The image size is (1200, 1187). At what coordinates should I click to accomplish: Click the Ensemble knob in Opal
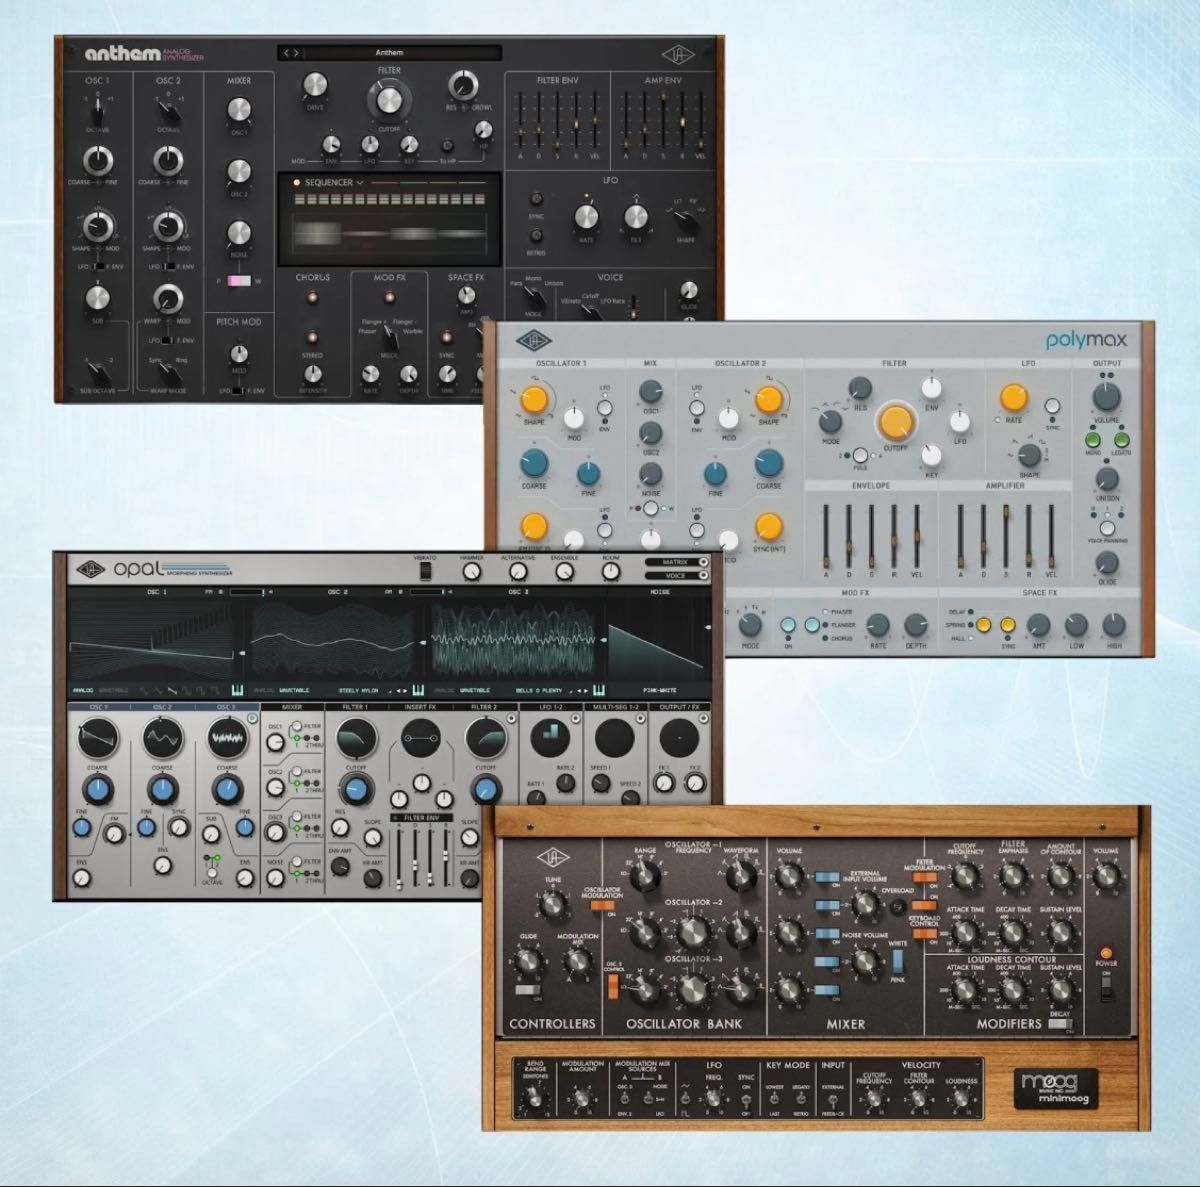click(x=565, y=571)
